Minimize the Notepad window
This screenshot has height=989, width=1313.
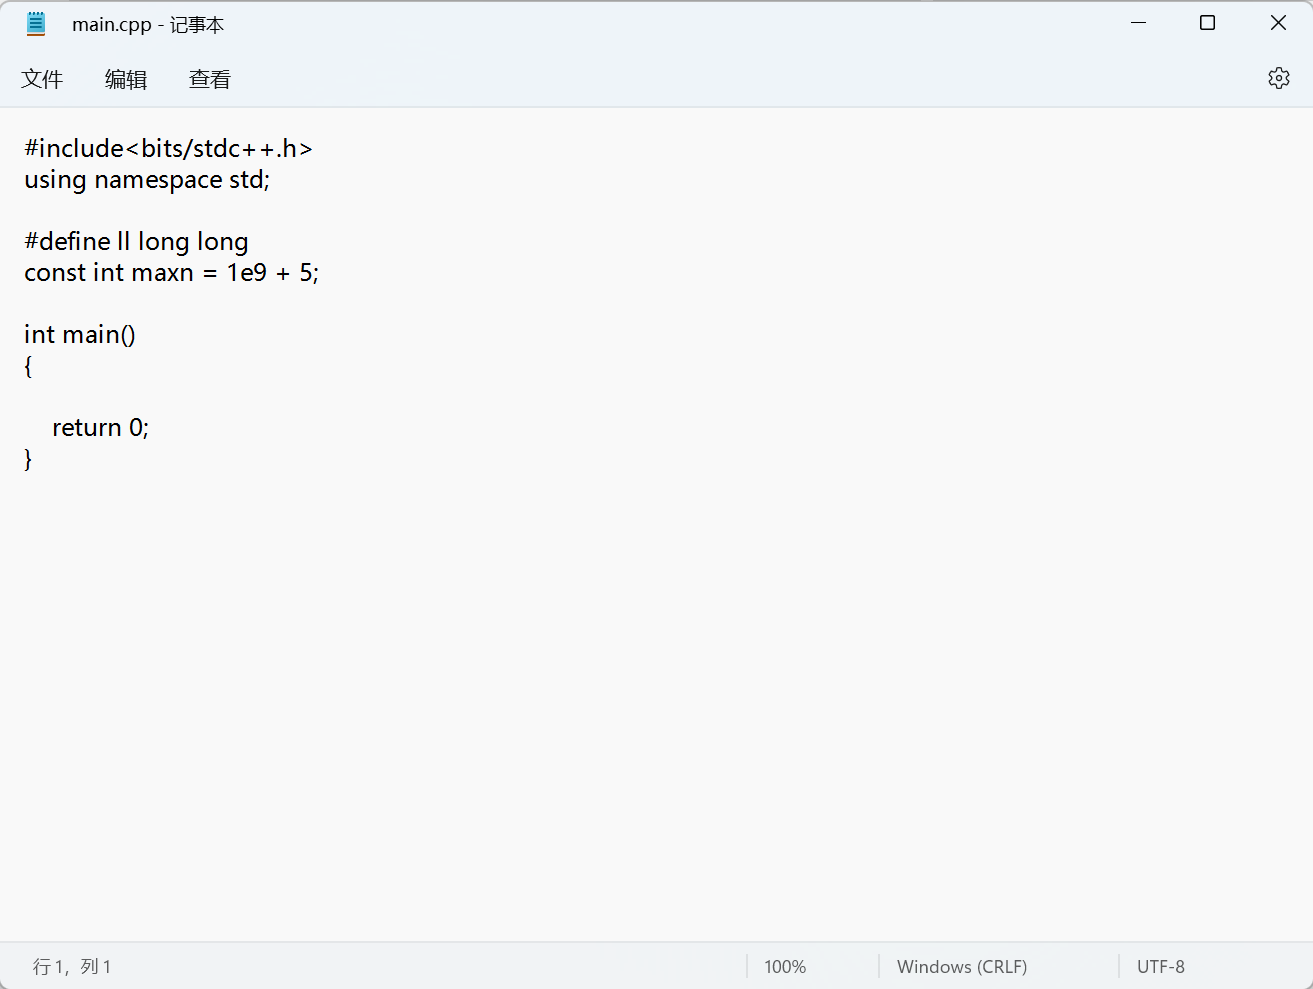1138,22
